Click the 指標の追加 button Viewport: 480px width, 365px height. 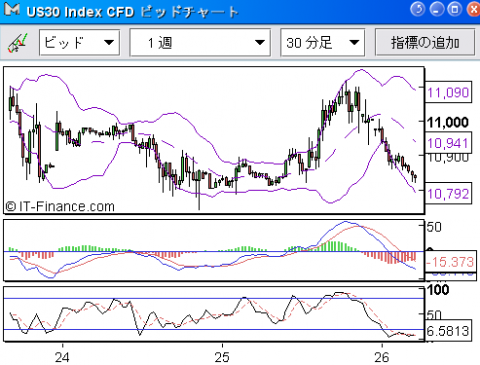[x=425, y=42]
